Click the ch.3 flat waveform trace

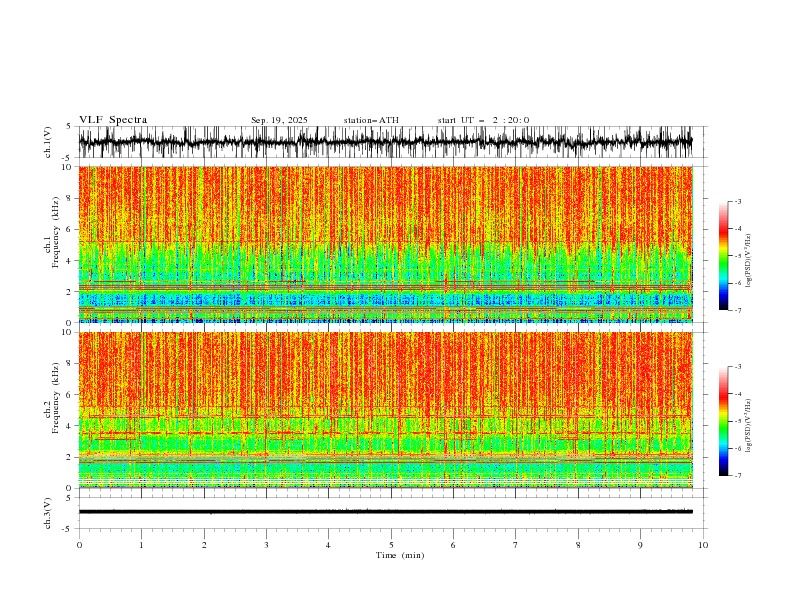click(x=385, y=512)
